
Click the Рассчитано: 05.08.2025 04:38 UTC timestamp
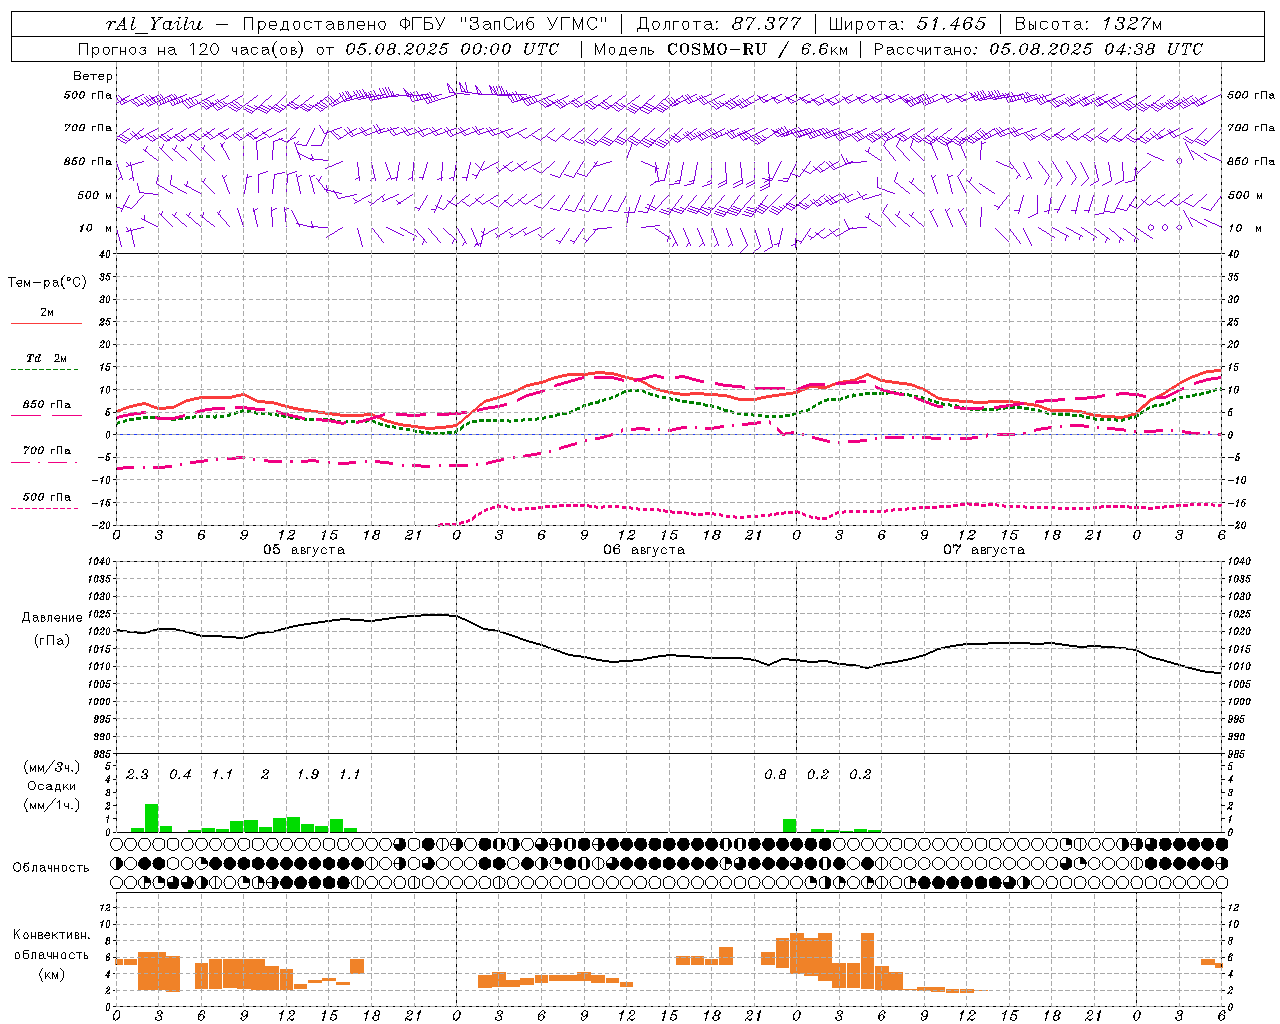(x=1038, y=49)
